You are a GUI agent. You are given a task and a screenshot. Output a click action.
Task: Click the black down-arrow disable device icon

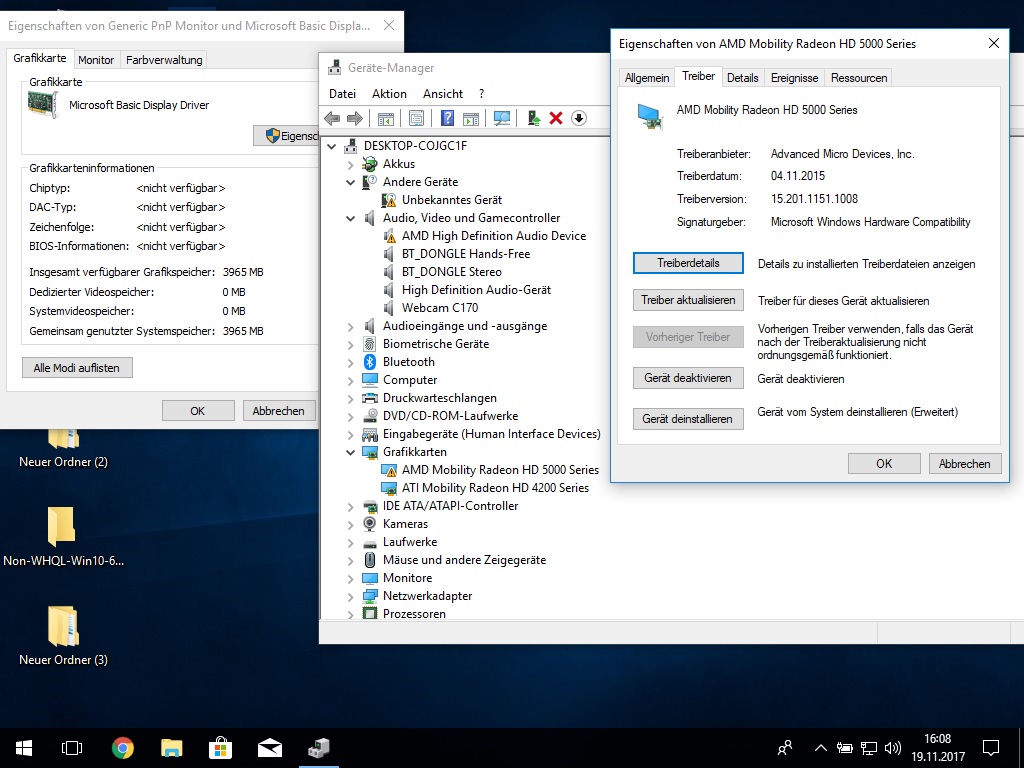pos(579,118)
